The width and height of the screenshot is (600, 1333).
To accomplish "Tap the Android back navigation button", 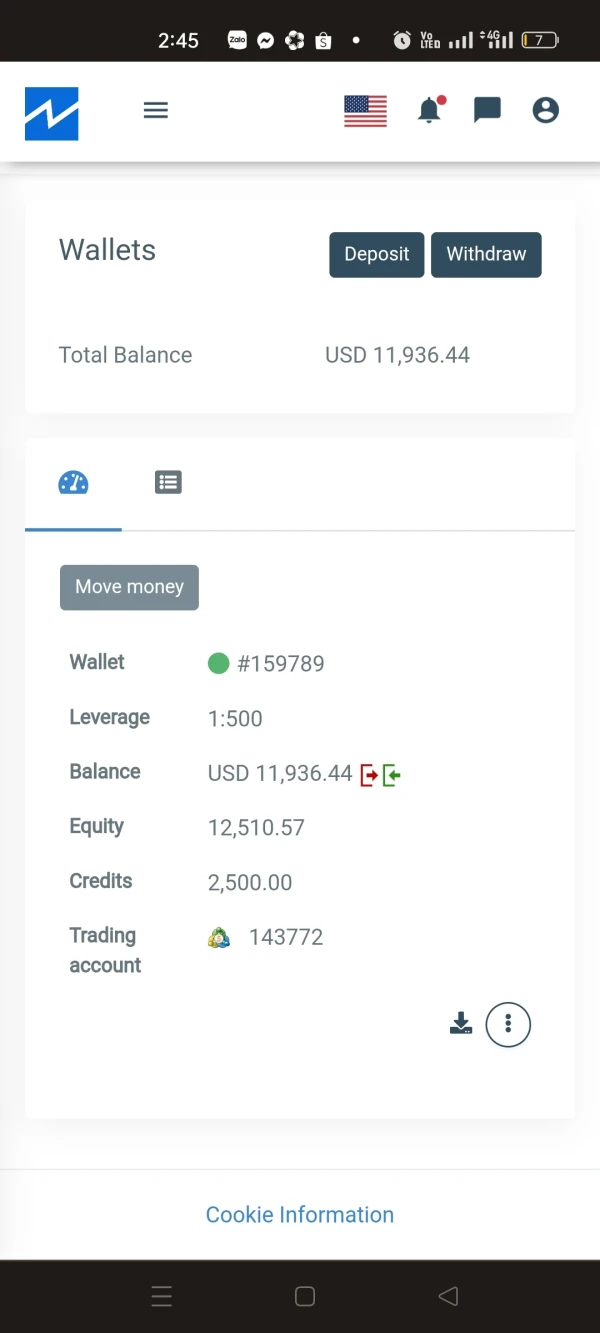I will tap(448, 1296).
